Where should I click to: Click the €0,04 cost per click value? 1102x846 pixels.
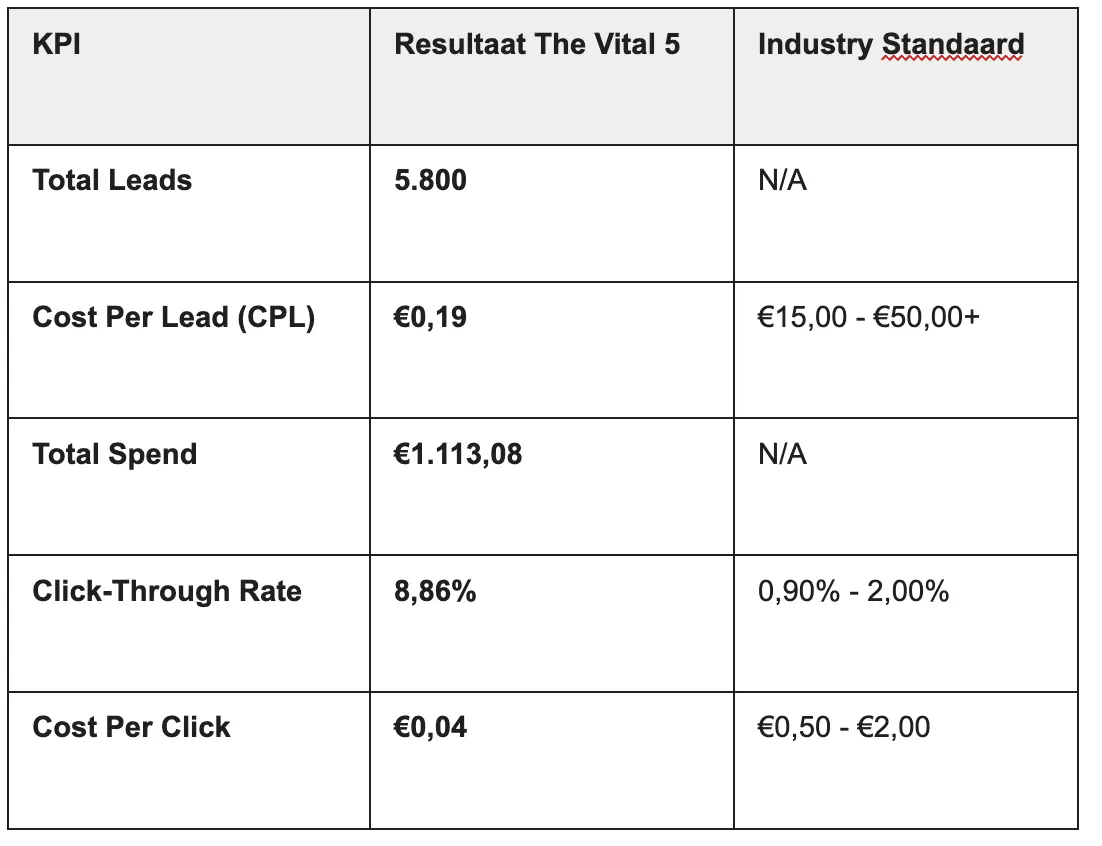430,727
